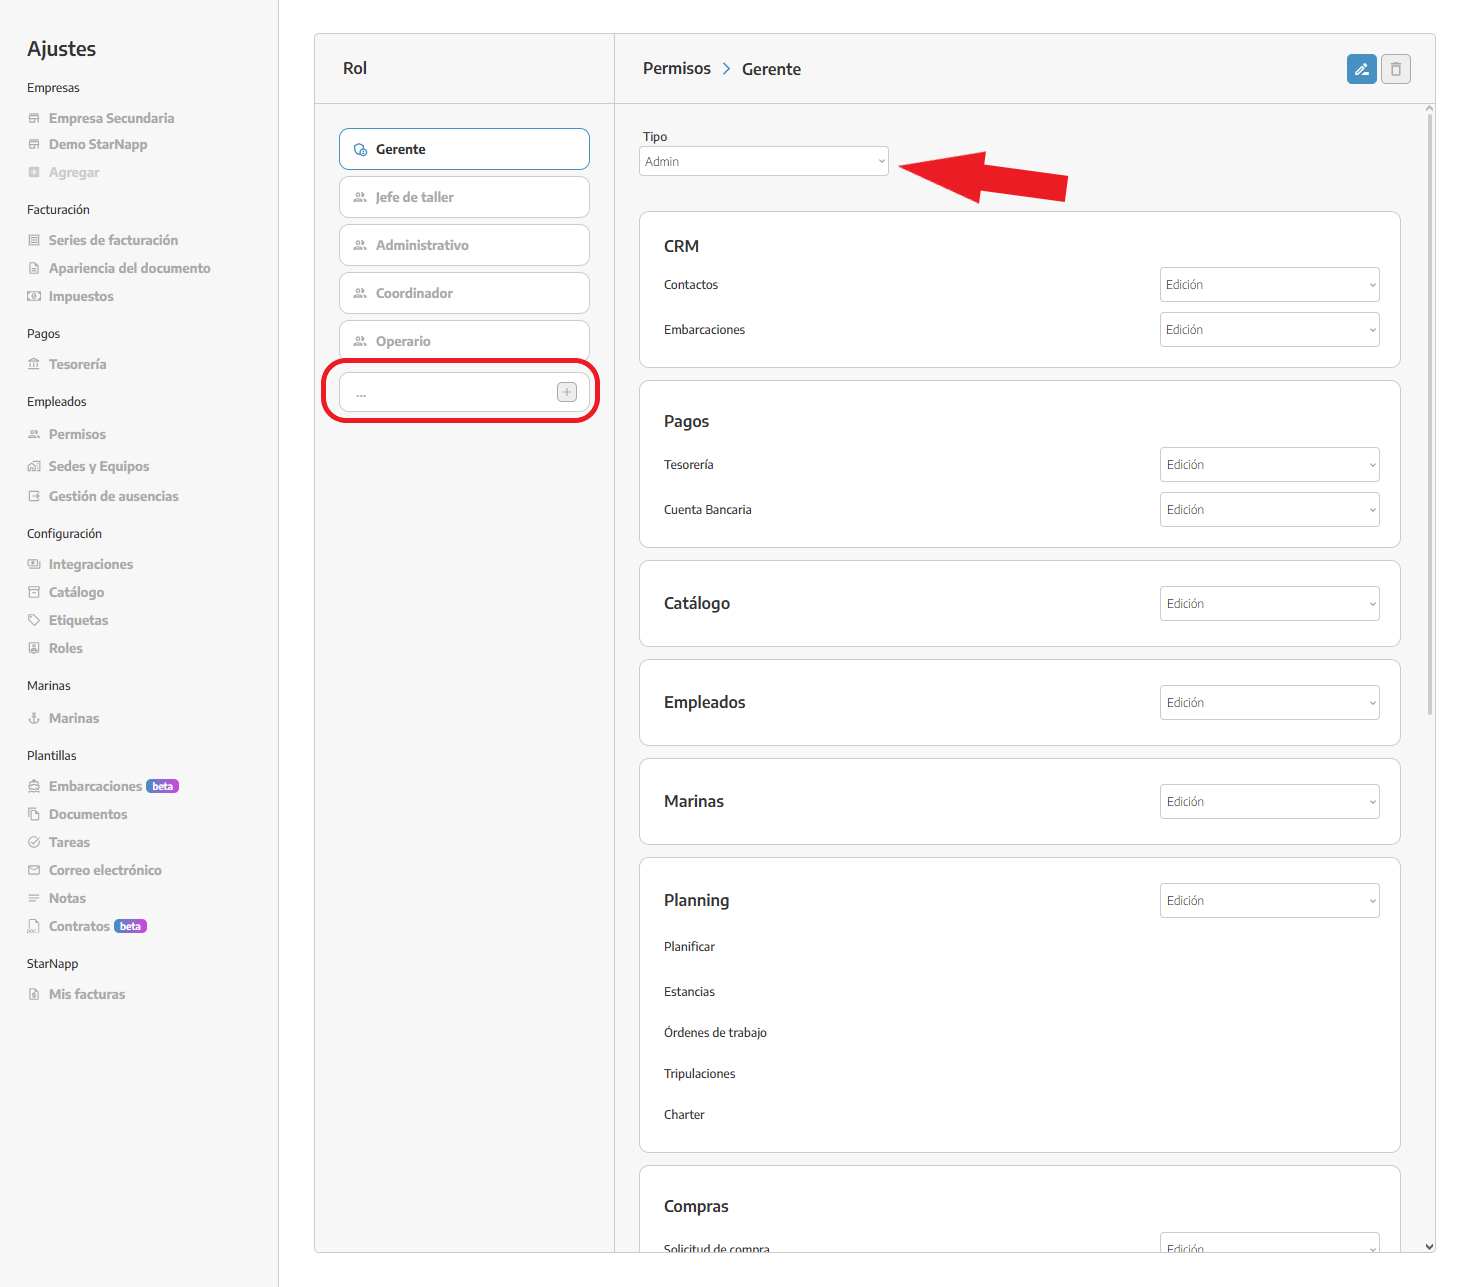Click the plus icon to add role
Screen dimensions: 1471x1287
click(567, 392)
